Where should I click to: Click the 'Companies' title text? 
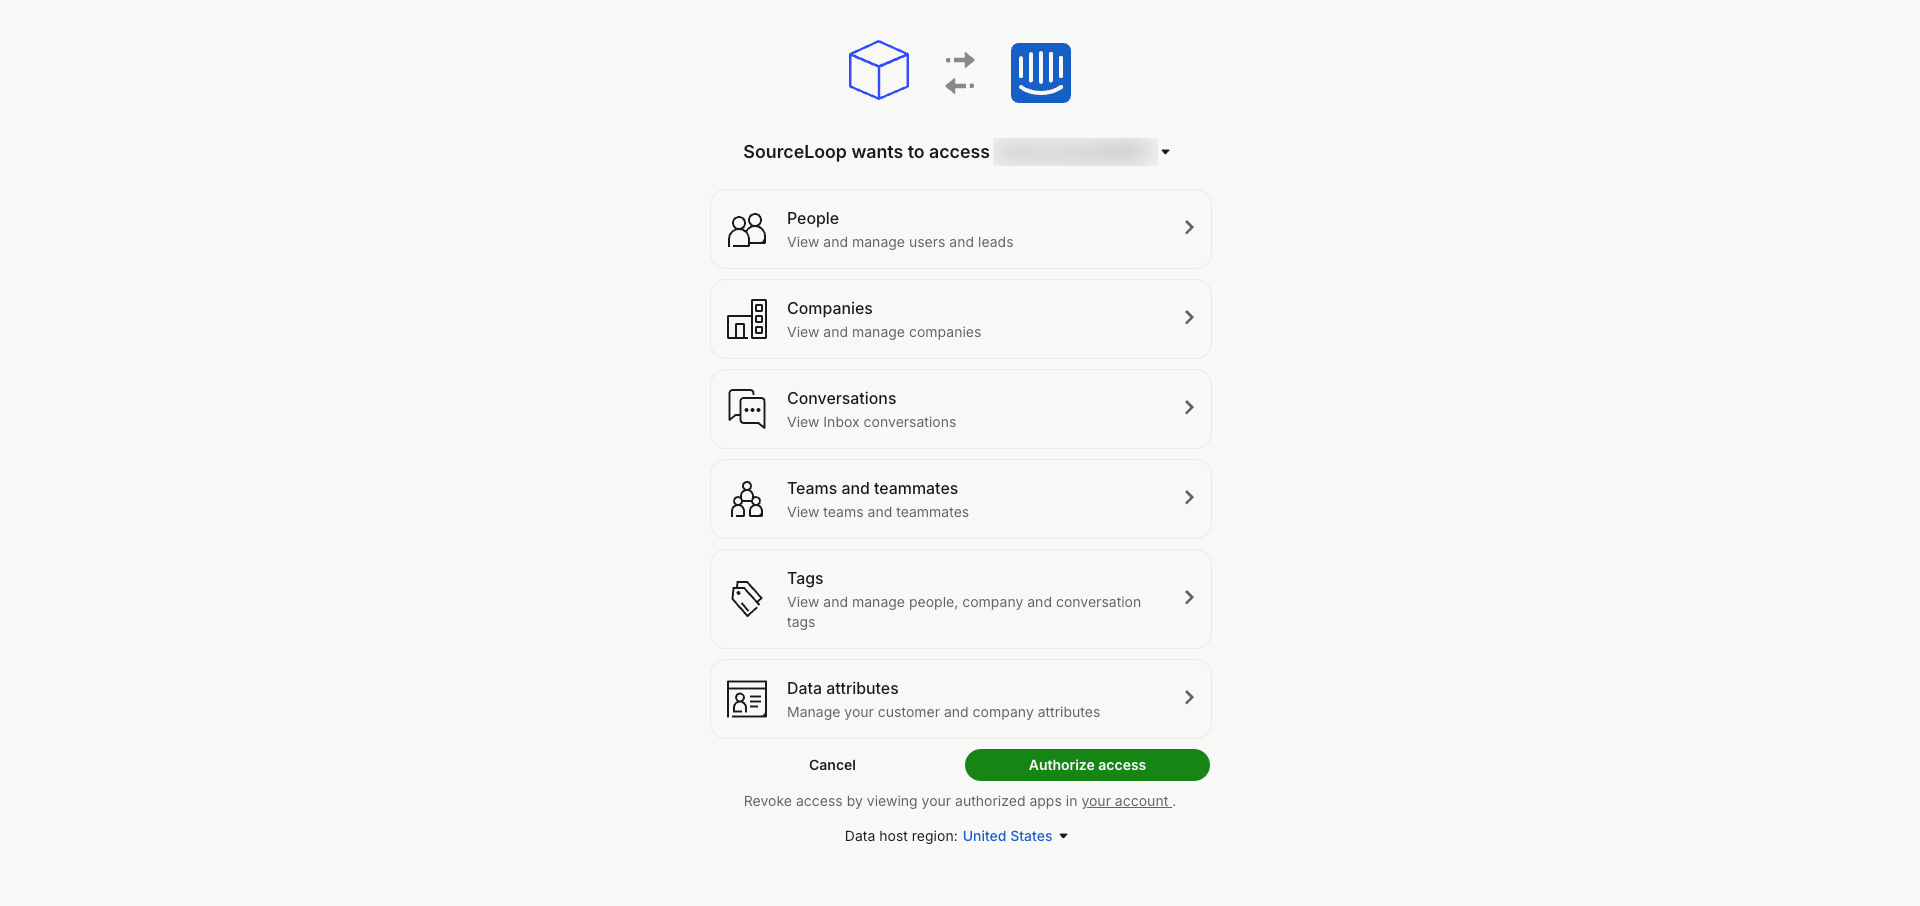pyautogui.click(x=830, y=308)
